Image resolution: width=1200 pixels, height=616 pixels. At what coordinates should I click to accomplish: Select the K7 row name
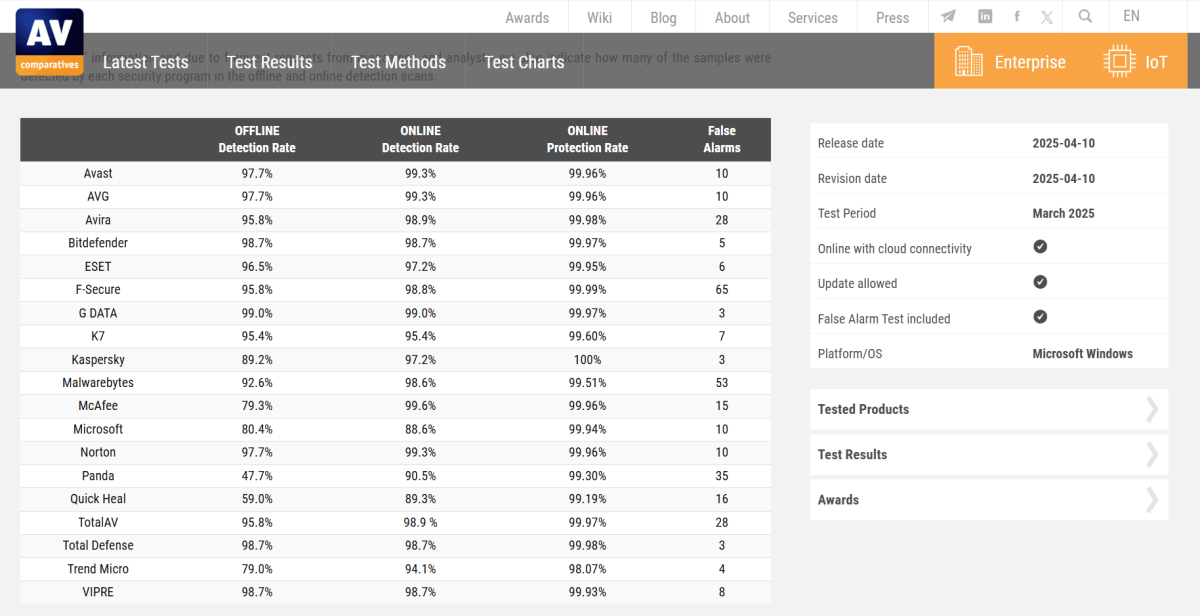click(98, 336)
